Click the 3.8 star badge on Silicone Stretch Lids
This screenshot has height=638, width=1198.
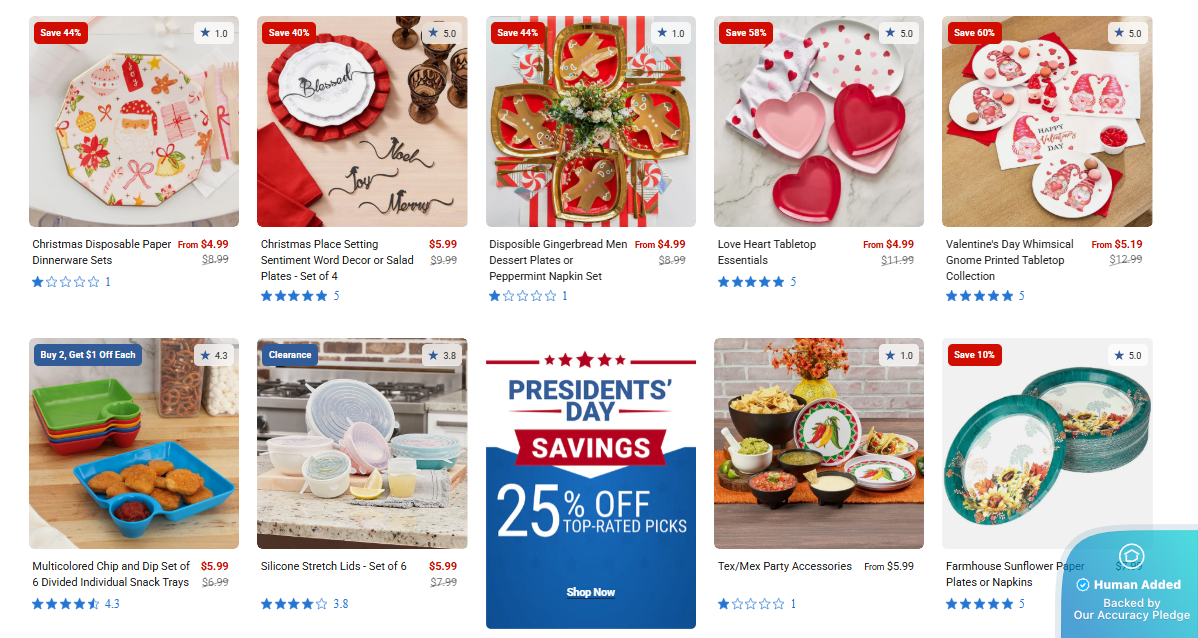[x=442, y=355]
